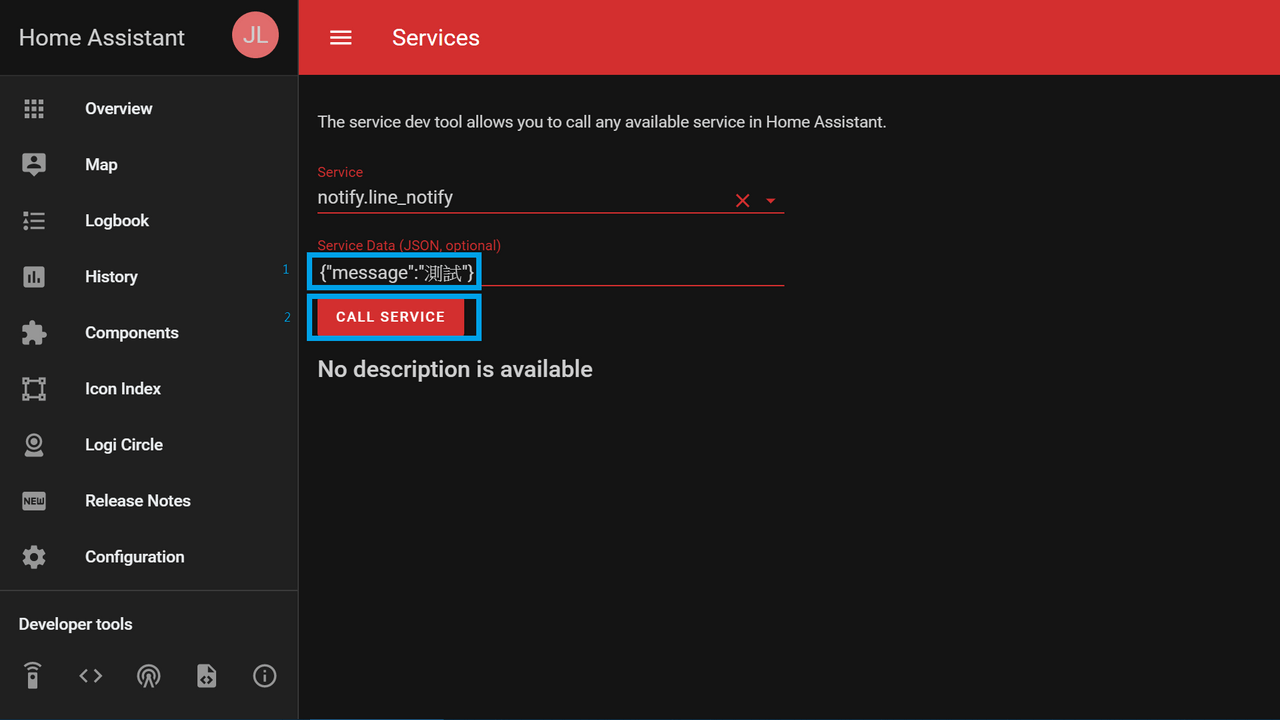The width and height of the screenshot is (1280, 720).
Task: Open Services developer tool remote icon
Action: tap(33, 676)
